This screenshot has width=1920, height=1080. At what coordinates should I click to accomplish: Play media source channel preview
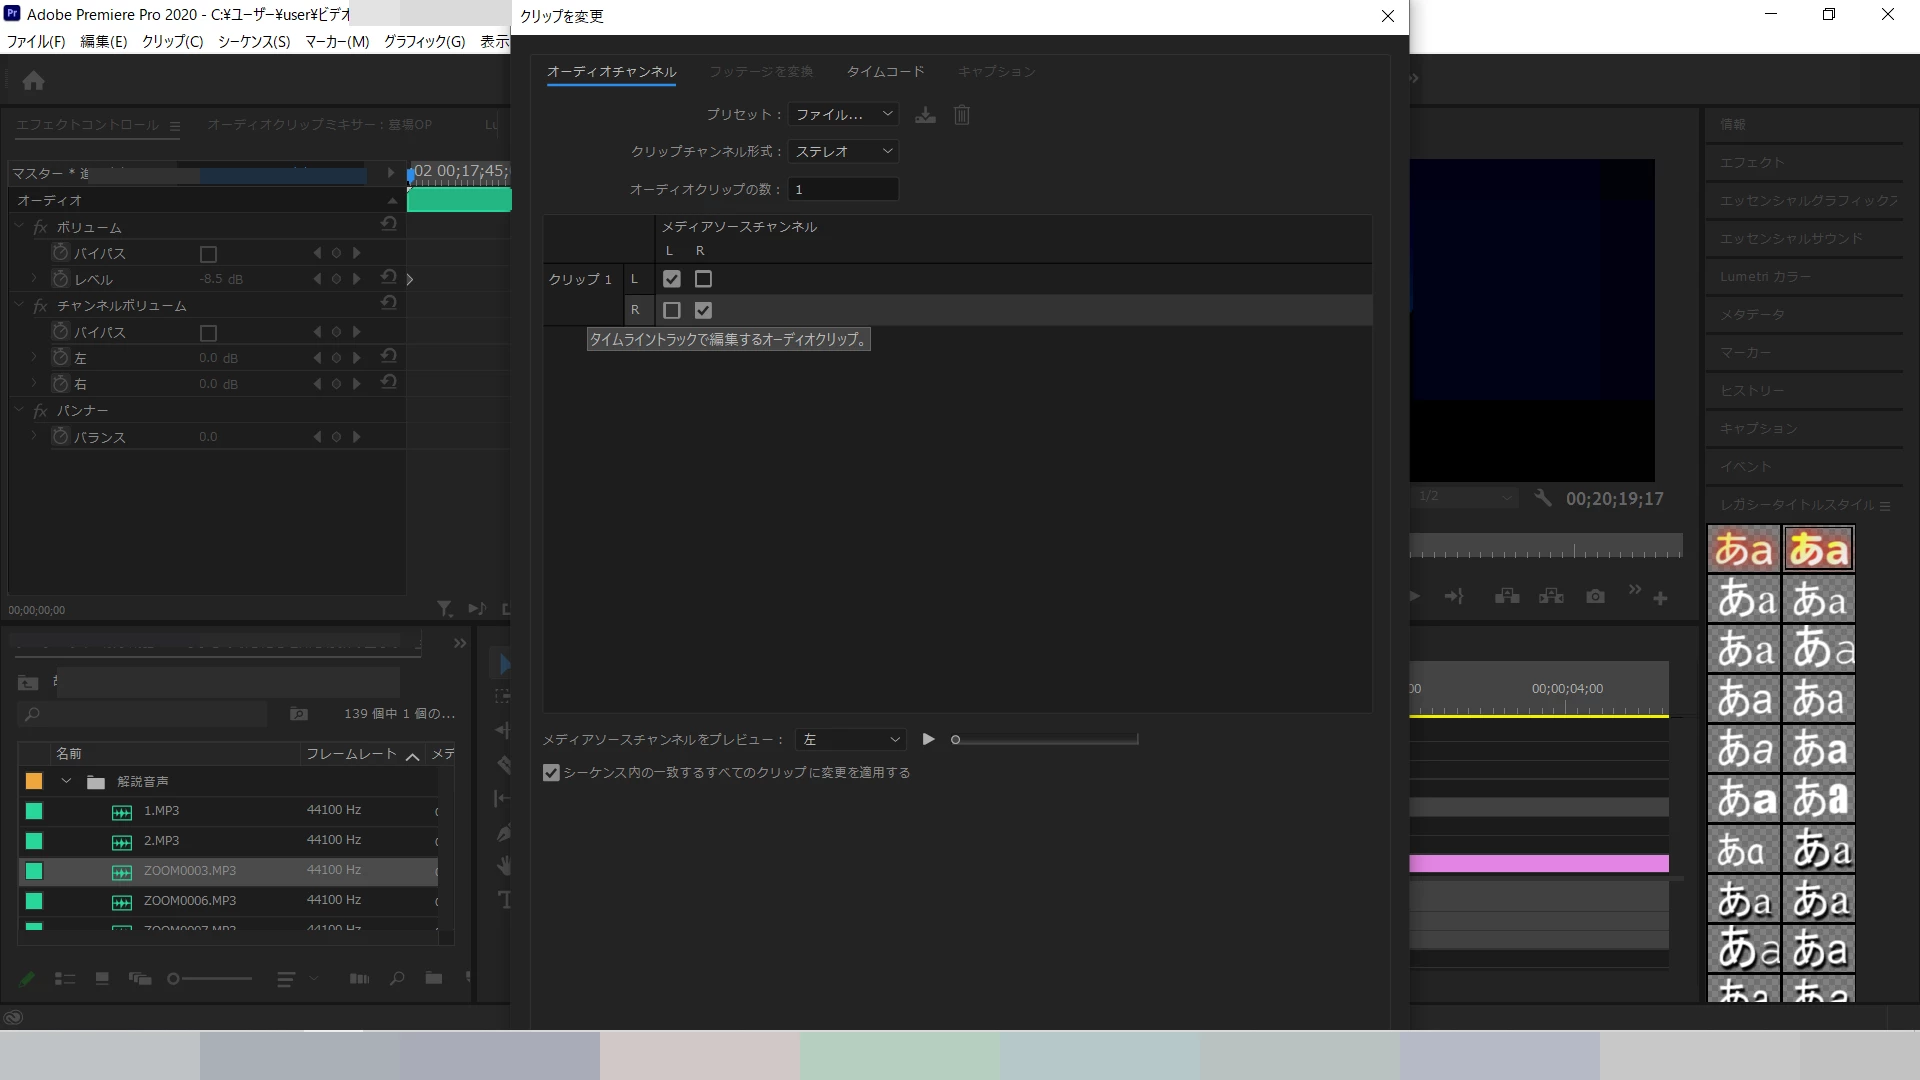pyautogui.click(x=928, y=739)
